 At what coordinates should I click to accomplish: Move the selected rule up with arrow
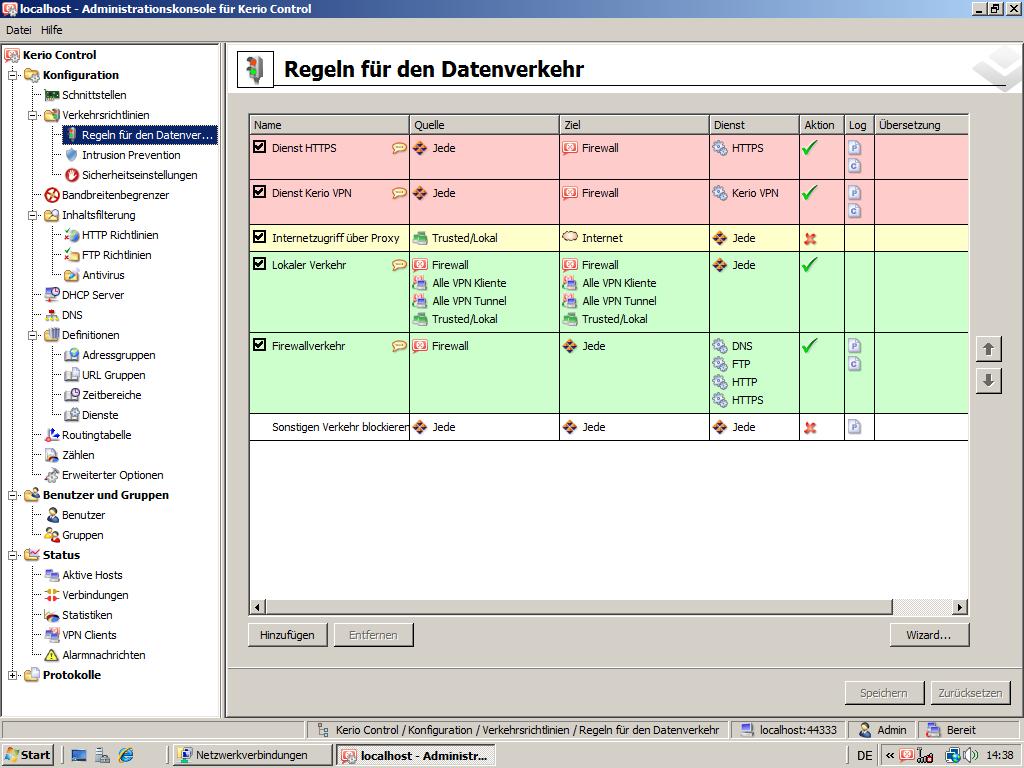(989, 349)
